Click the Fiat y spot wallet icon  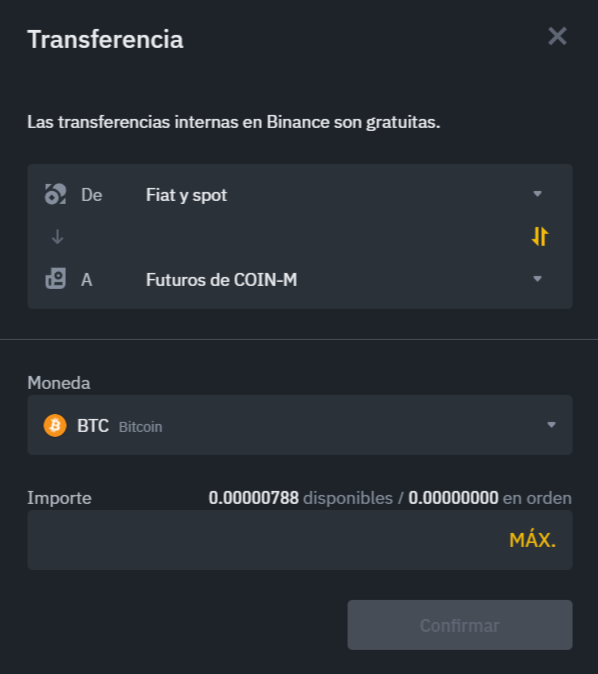point(56,194)
